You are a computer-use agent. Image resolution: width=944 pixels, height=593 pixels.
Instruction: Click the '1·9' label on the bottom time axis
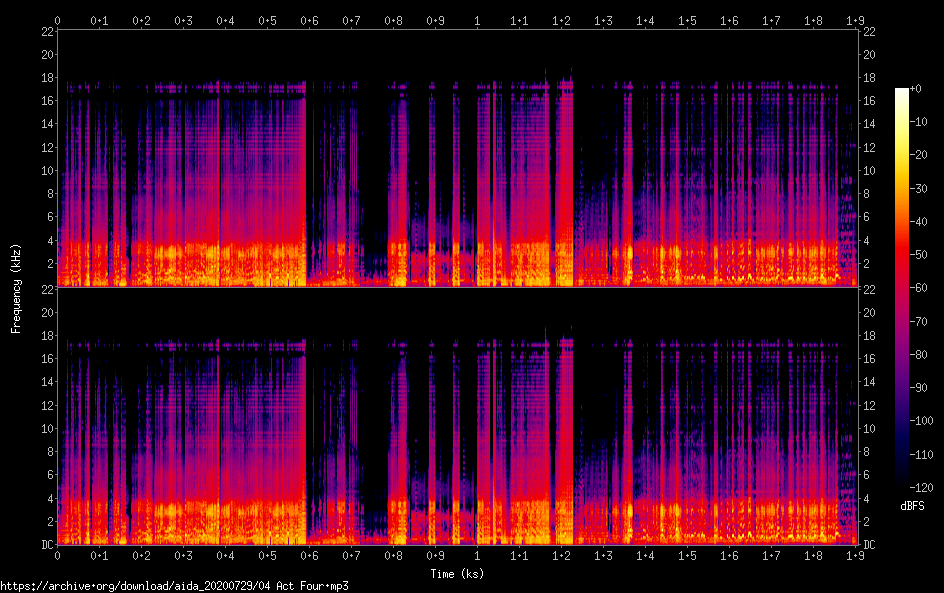(x=855, y=556)
